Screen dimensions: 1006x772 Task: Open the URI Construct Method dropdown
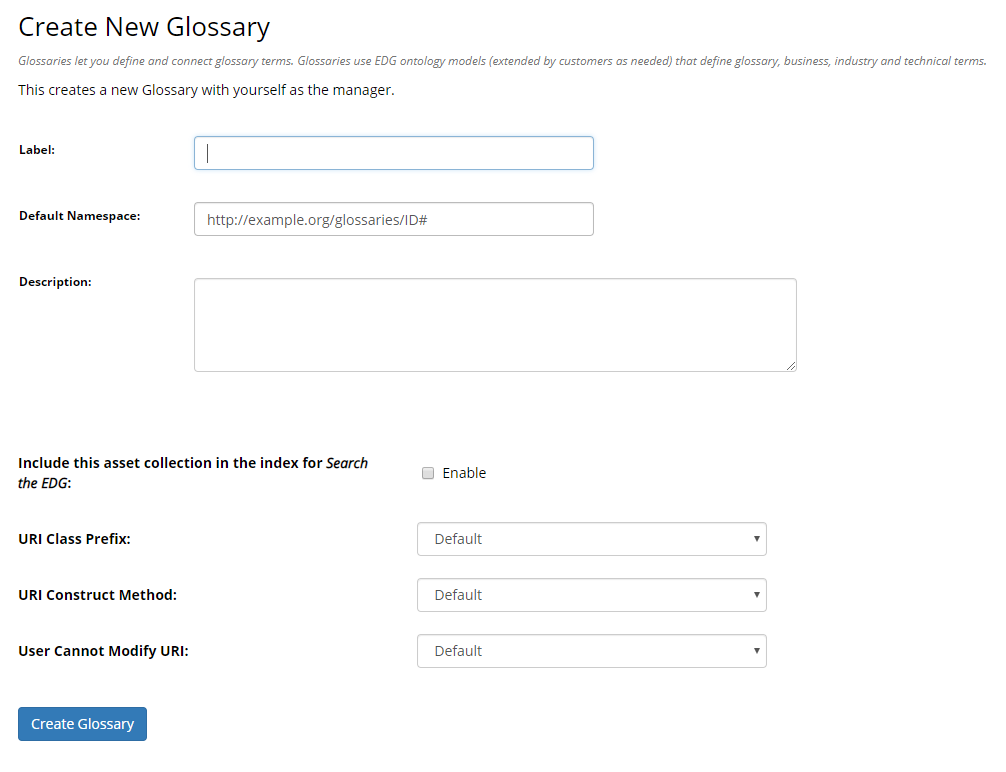pos(591,595)
